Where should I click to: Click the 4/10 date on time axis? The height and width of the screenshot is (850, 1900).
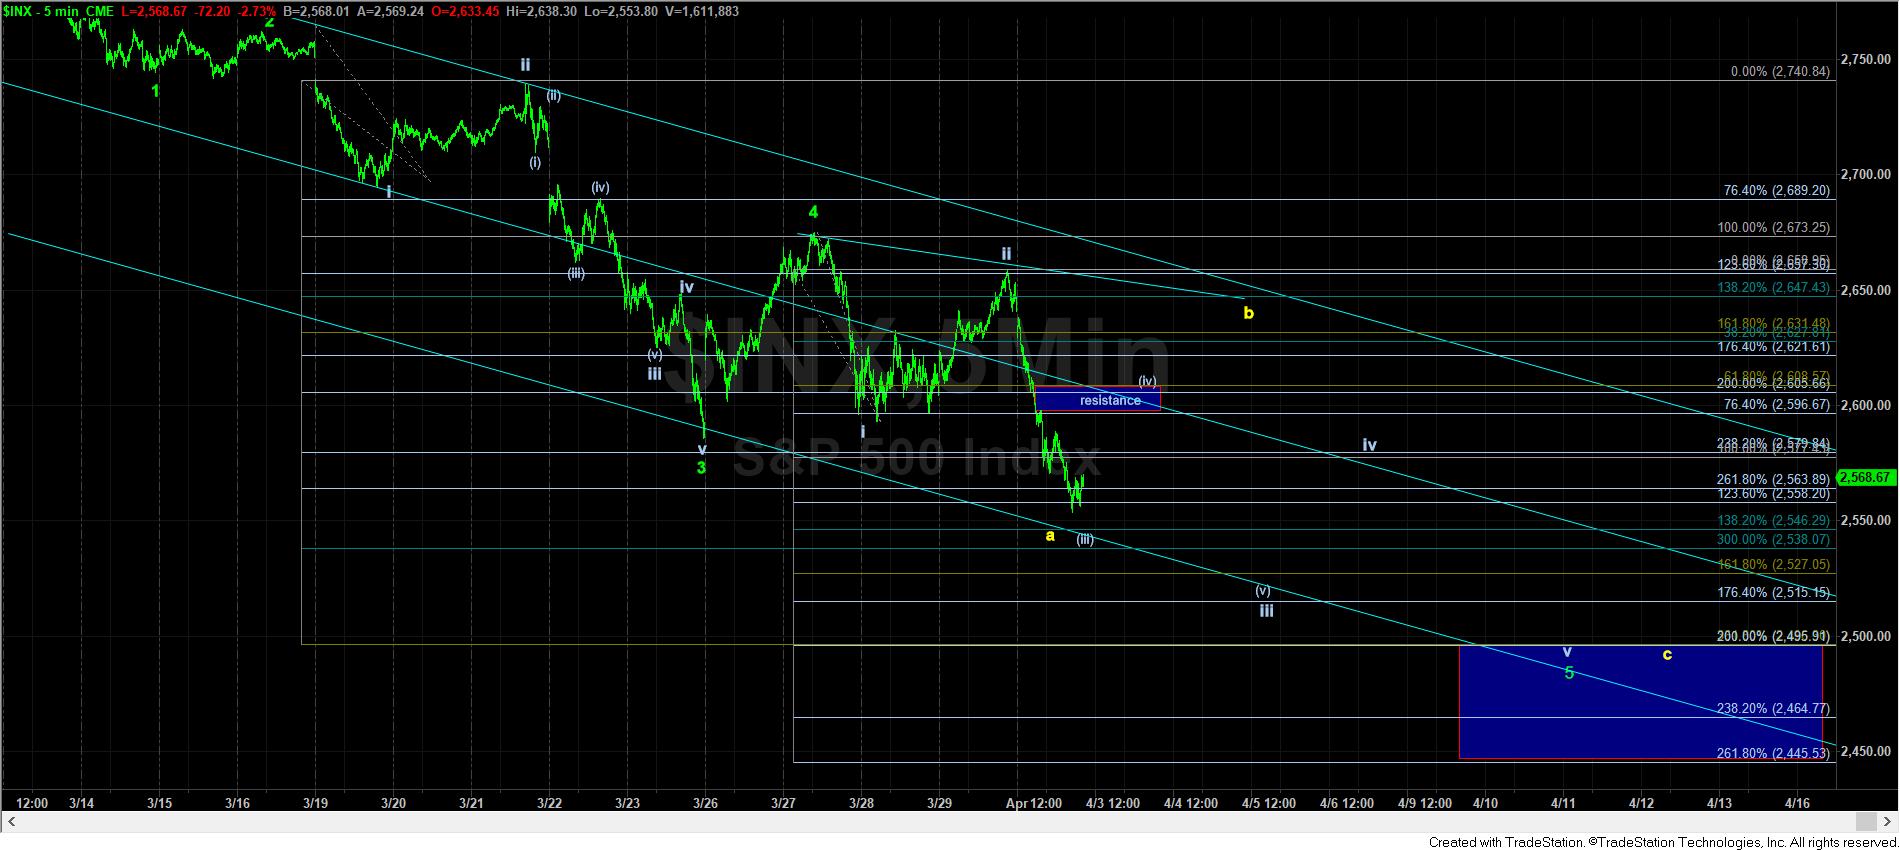point(1485,803)
